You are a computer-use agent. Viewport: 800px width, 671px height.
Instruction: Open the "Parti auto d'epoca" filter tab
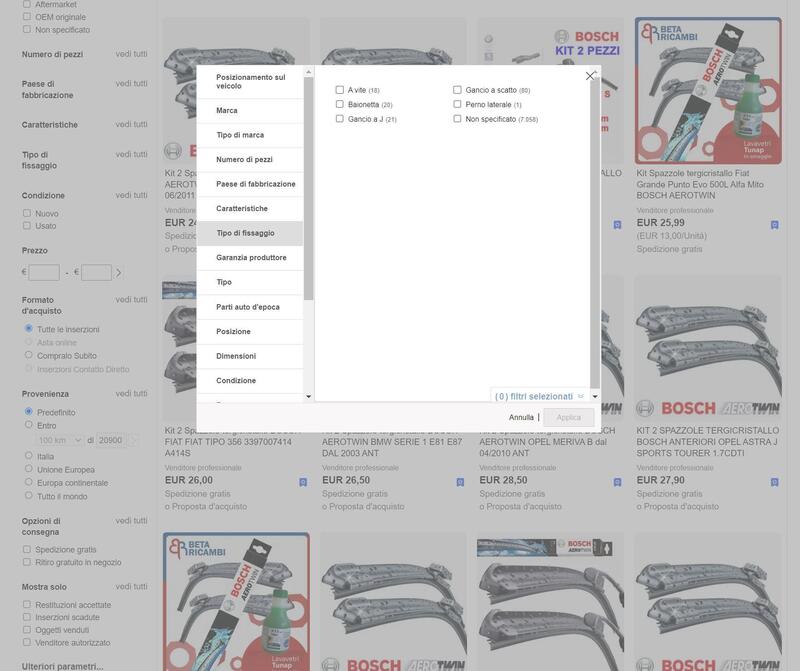click(x=250, y=307)
